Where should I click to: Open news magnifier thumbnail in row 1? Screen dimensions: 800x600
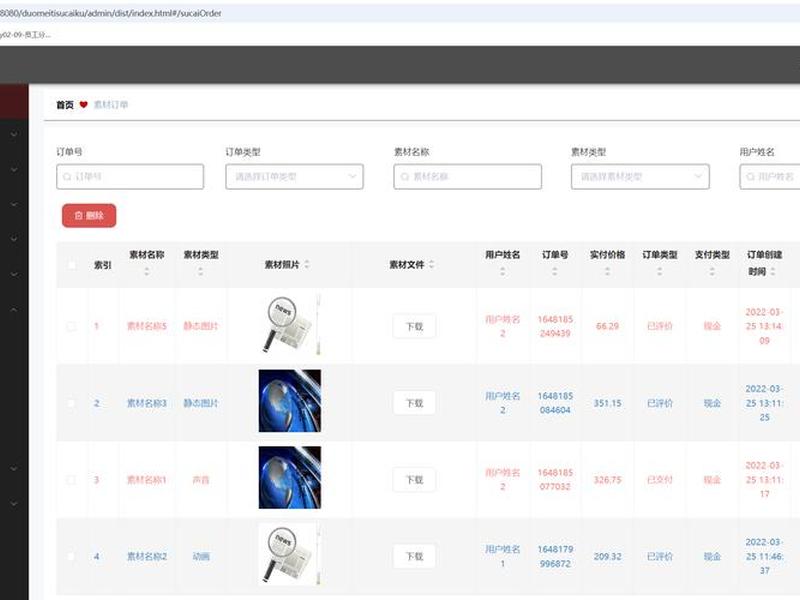[x=290, y=324]
